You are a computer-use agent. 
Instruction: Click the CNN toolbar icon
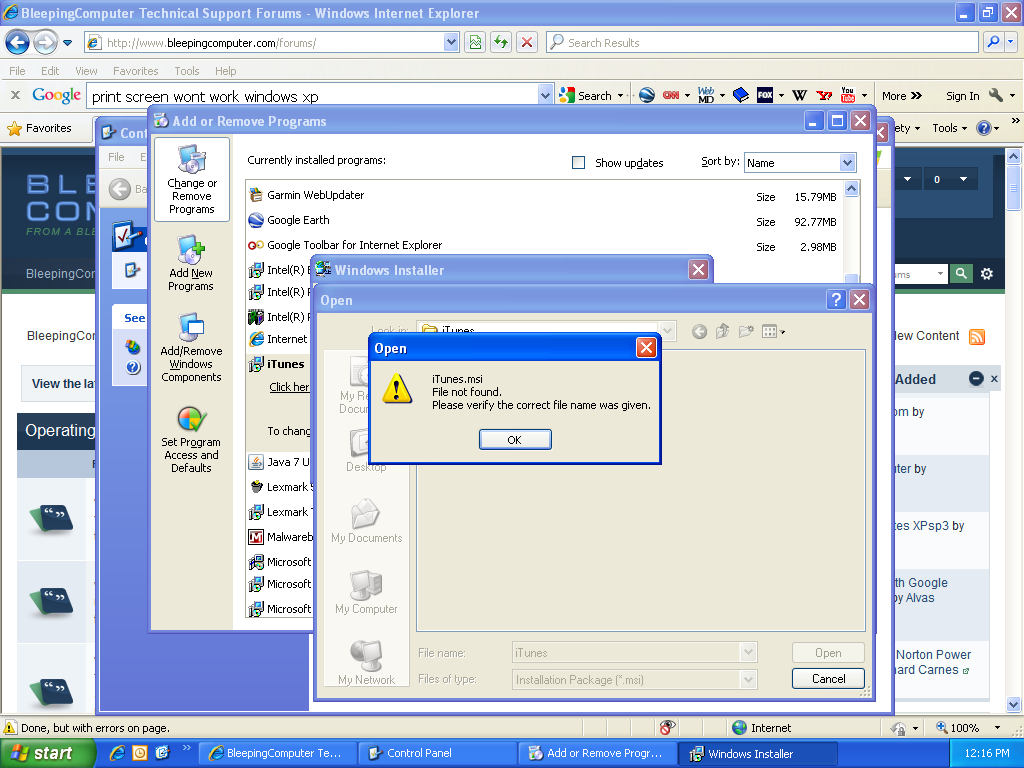point(671,95)
